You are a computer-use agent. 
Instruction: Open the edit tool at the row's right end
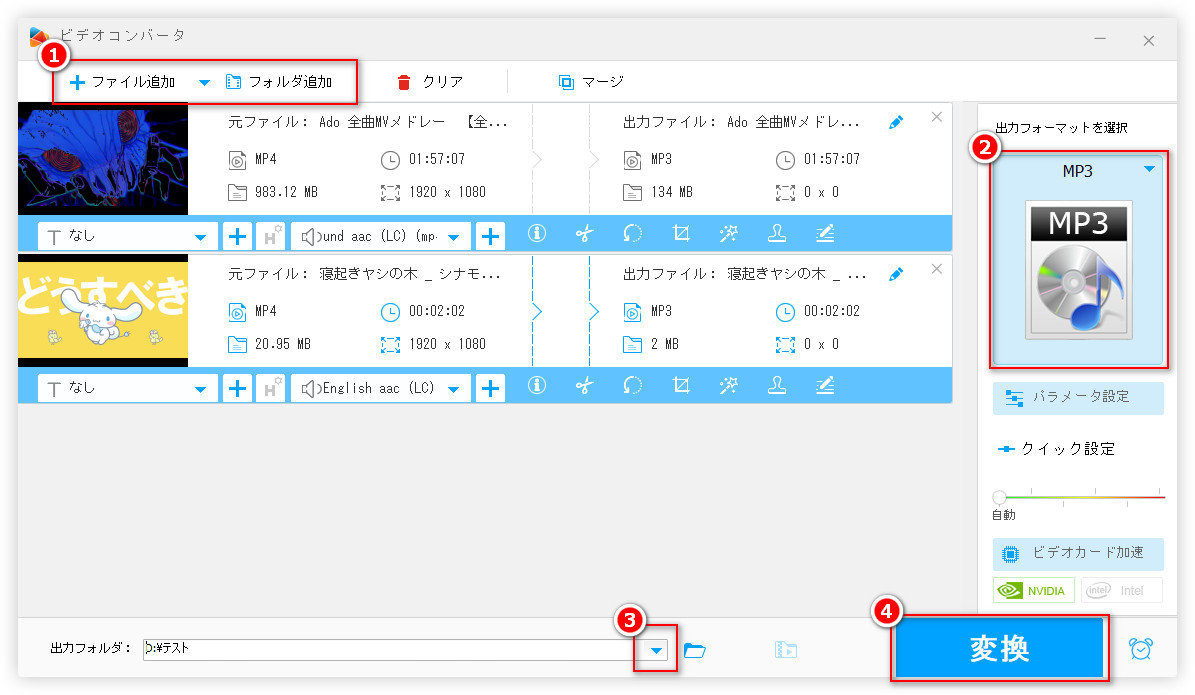825,234
